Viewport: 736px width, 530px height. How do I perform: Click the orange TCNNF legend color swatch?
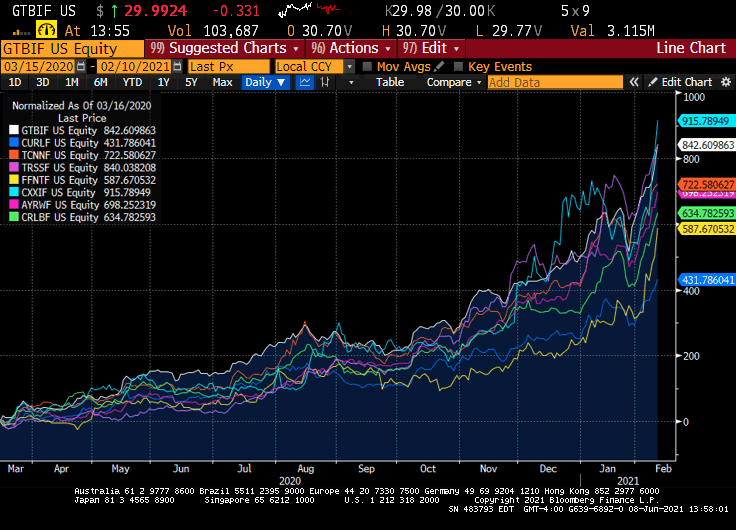[x=14, y=155]
